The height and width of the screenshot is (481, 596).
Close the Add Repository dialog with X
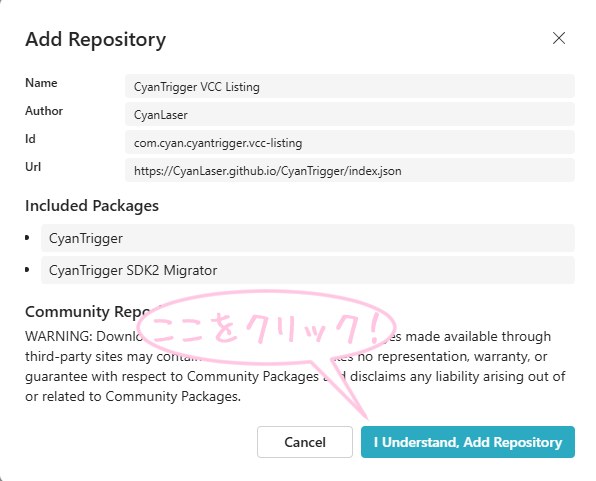point(559,38)
